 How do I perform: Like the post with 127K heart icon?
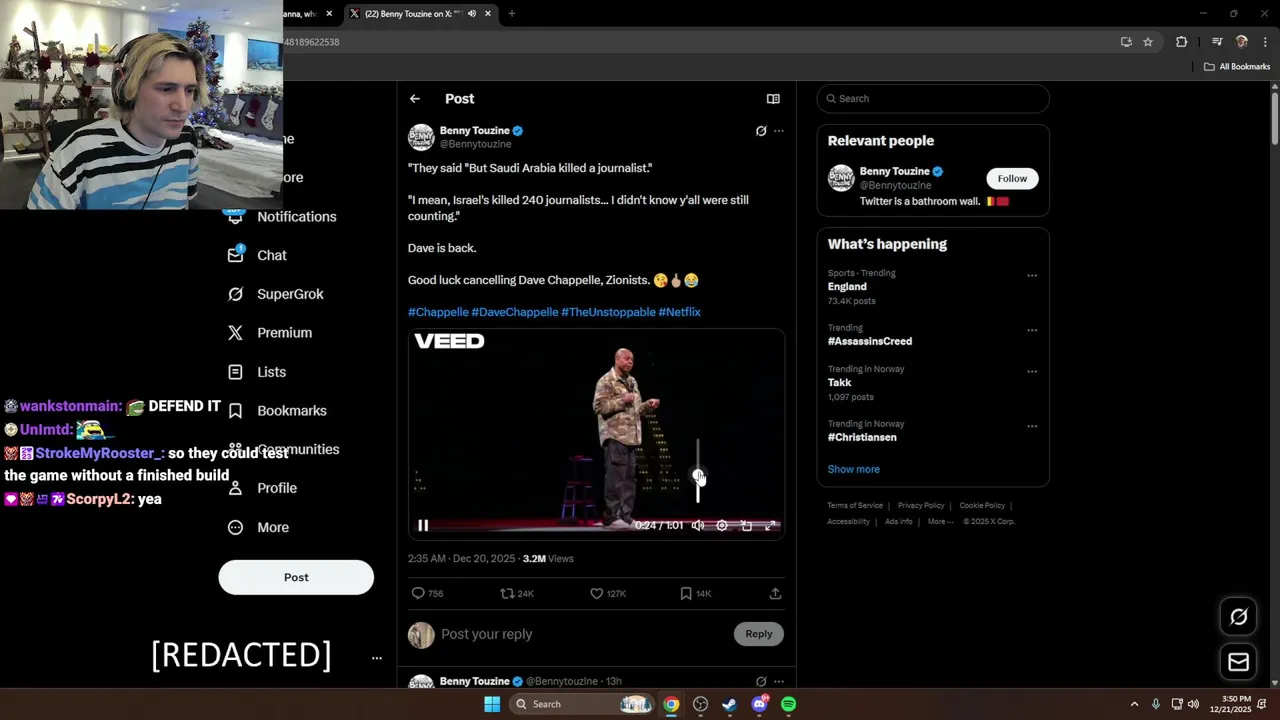(596, 593)
